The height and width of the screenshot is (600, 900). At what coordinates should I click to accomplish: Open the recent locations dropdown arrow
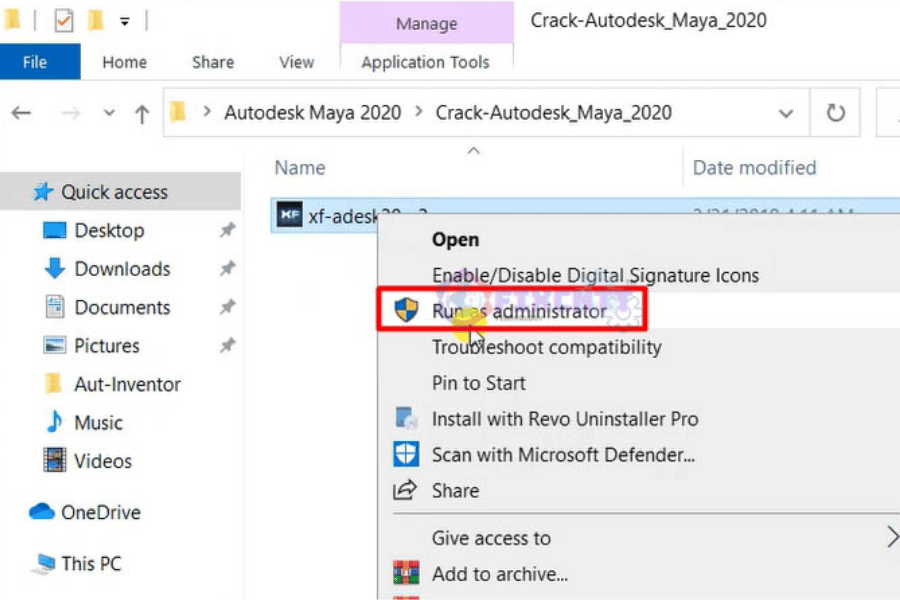click(x=109, y=114)
